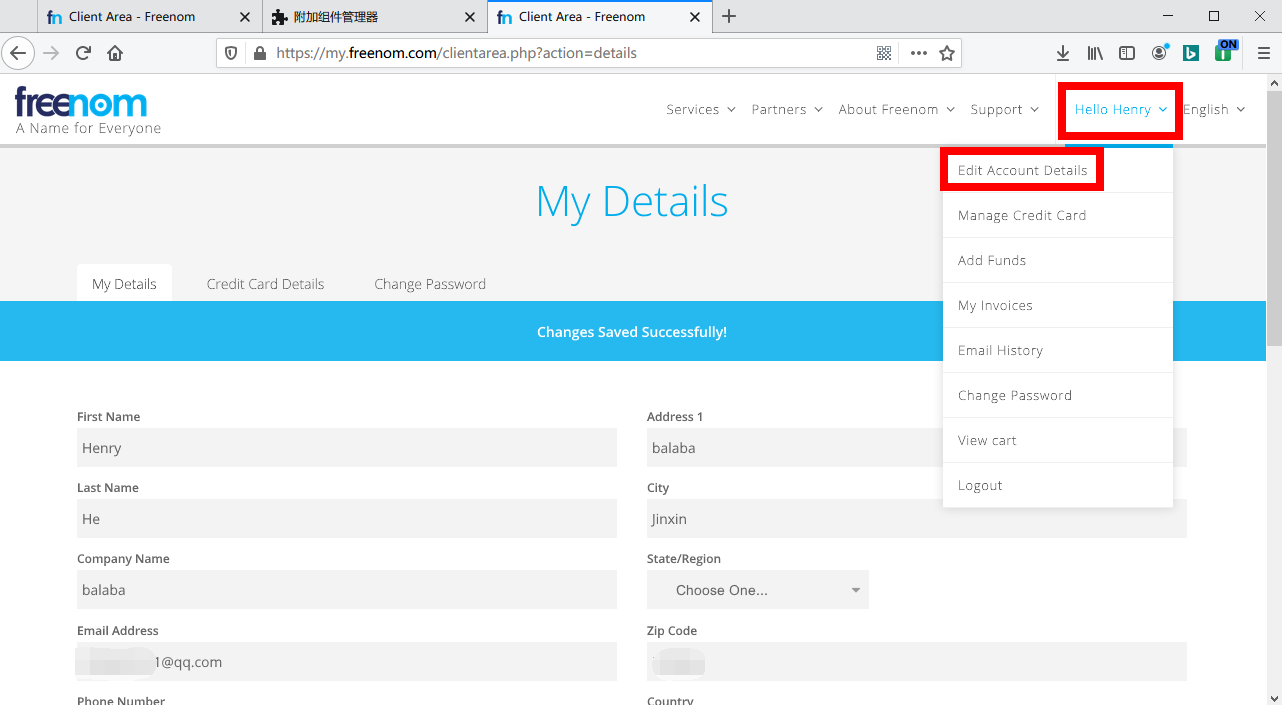Click into the First Name field
Viewport: 1282px width, 705px height.
tap(346, 448)
